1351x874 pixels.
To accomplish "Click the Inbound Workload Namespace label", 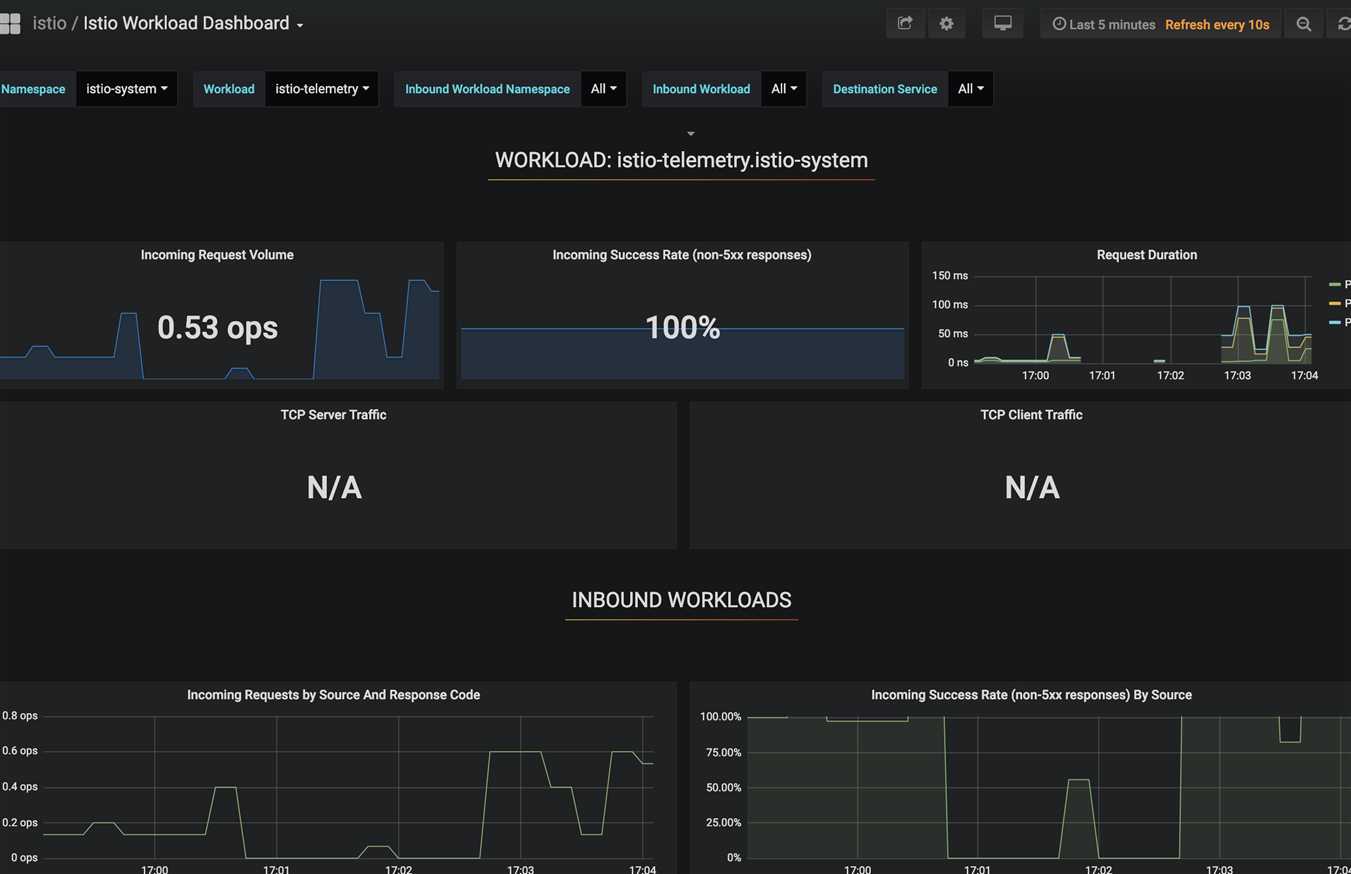I will [487, 89].
